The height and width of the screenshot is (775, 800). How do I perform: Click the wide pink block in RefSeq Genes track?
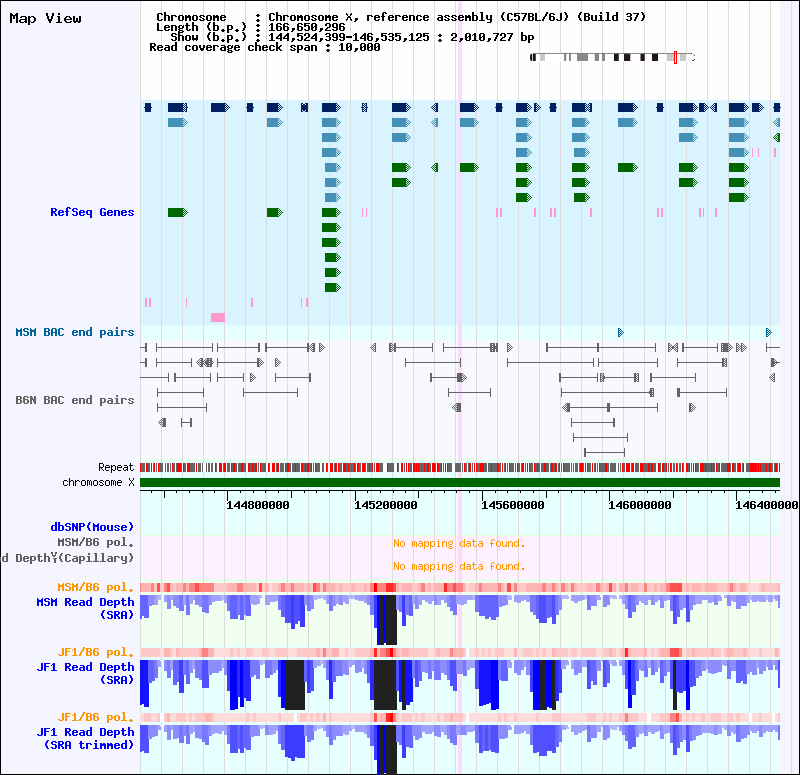point(218,317)
